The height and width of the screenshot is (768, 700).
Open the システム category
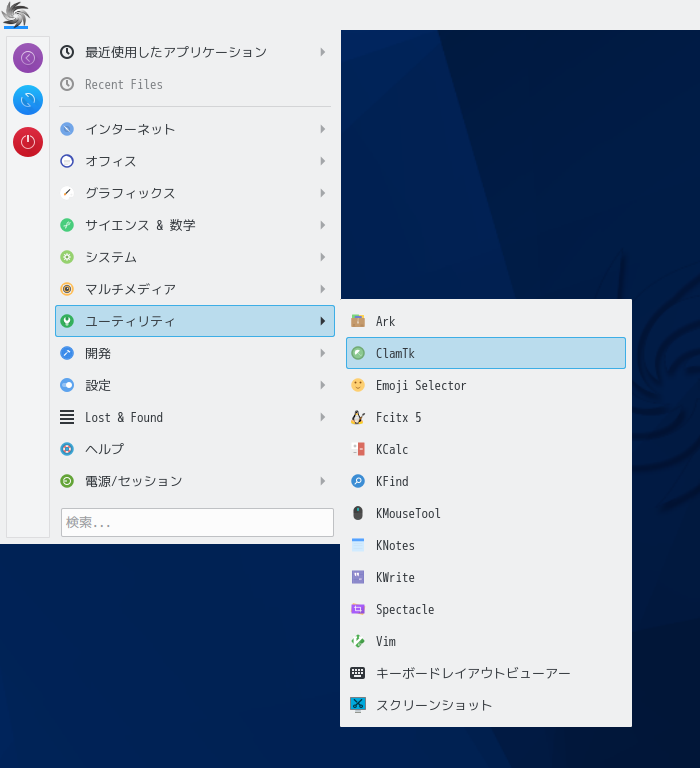coord(195,257)
